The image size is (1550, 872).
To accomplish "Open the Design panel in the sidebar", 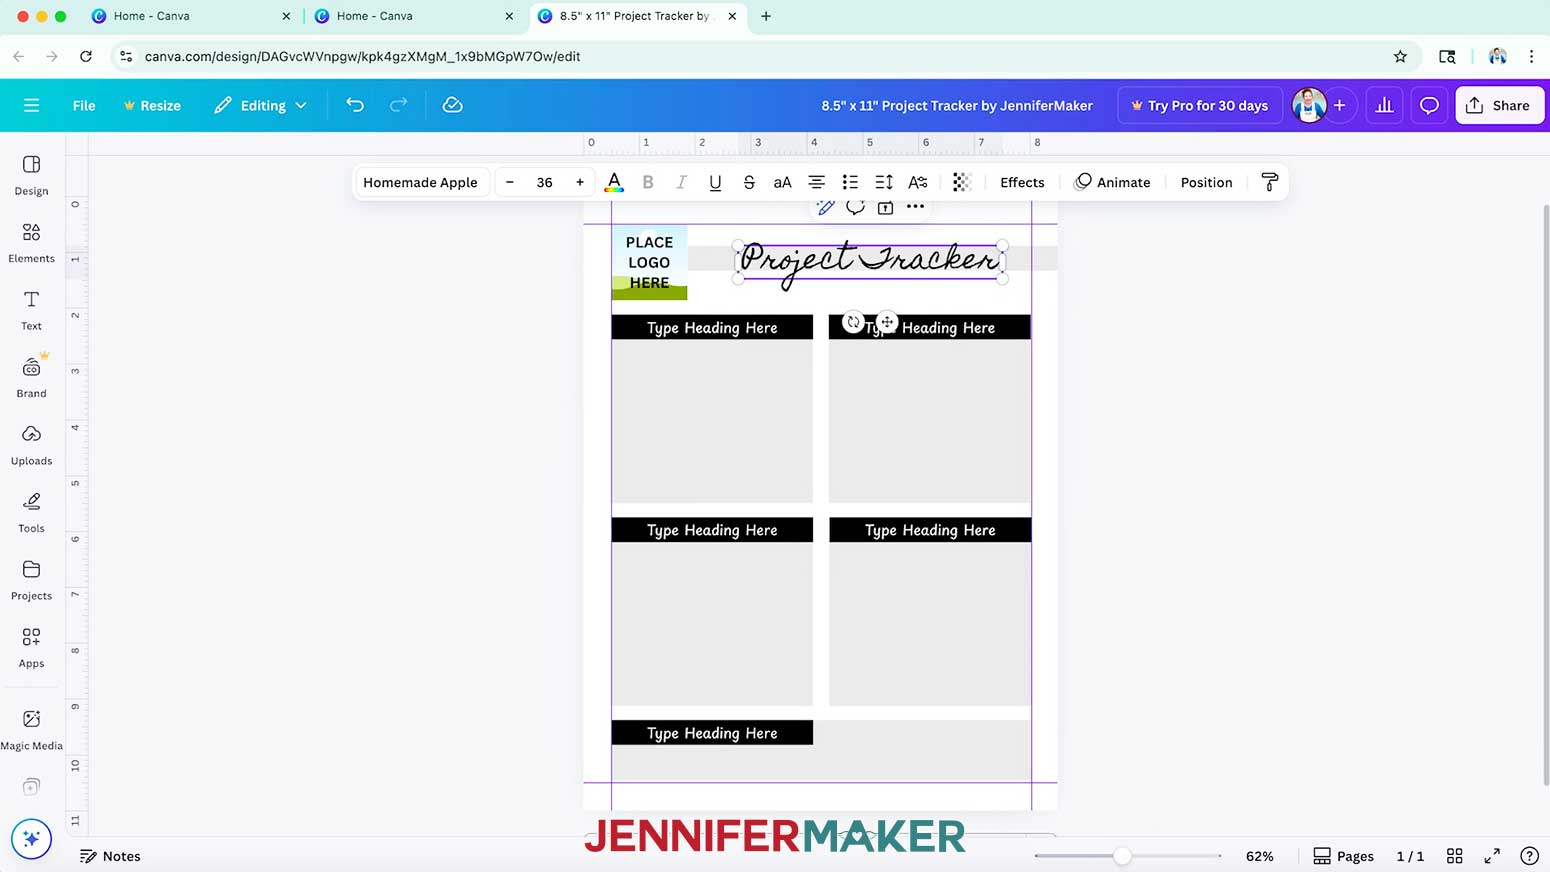I will tap(31, 175).
